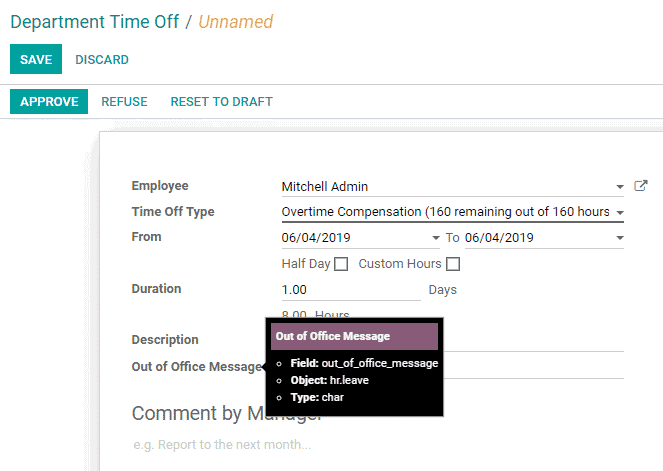The image size is (663, 471).
Task: Click the SAVE button
Action: [x=36, y=59]
